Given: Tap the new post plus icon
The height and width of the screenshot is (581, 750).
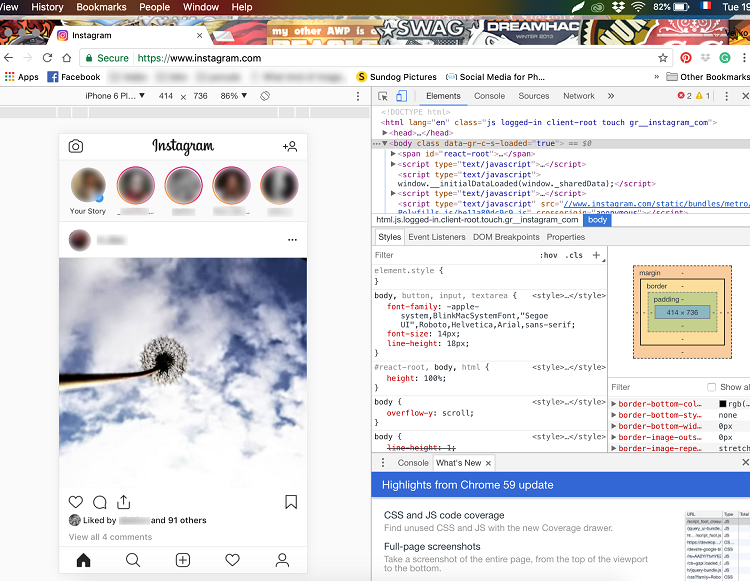Looking at the screenshot, I should click(183, 560).
